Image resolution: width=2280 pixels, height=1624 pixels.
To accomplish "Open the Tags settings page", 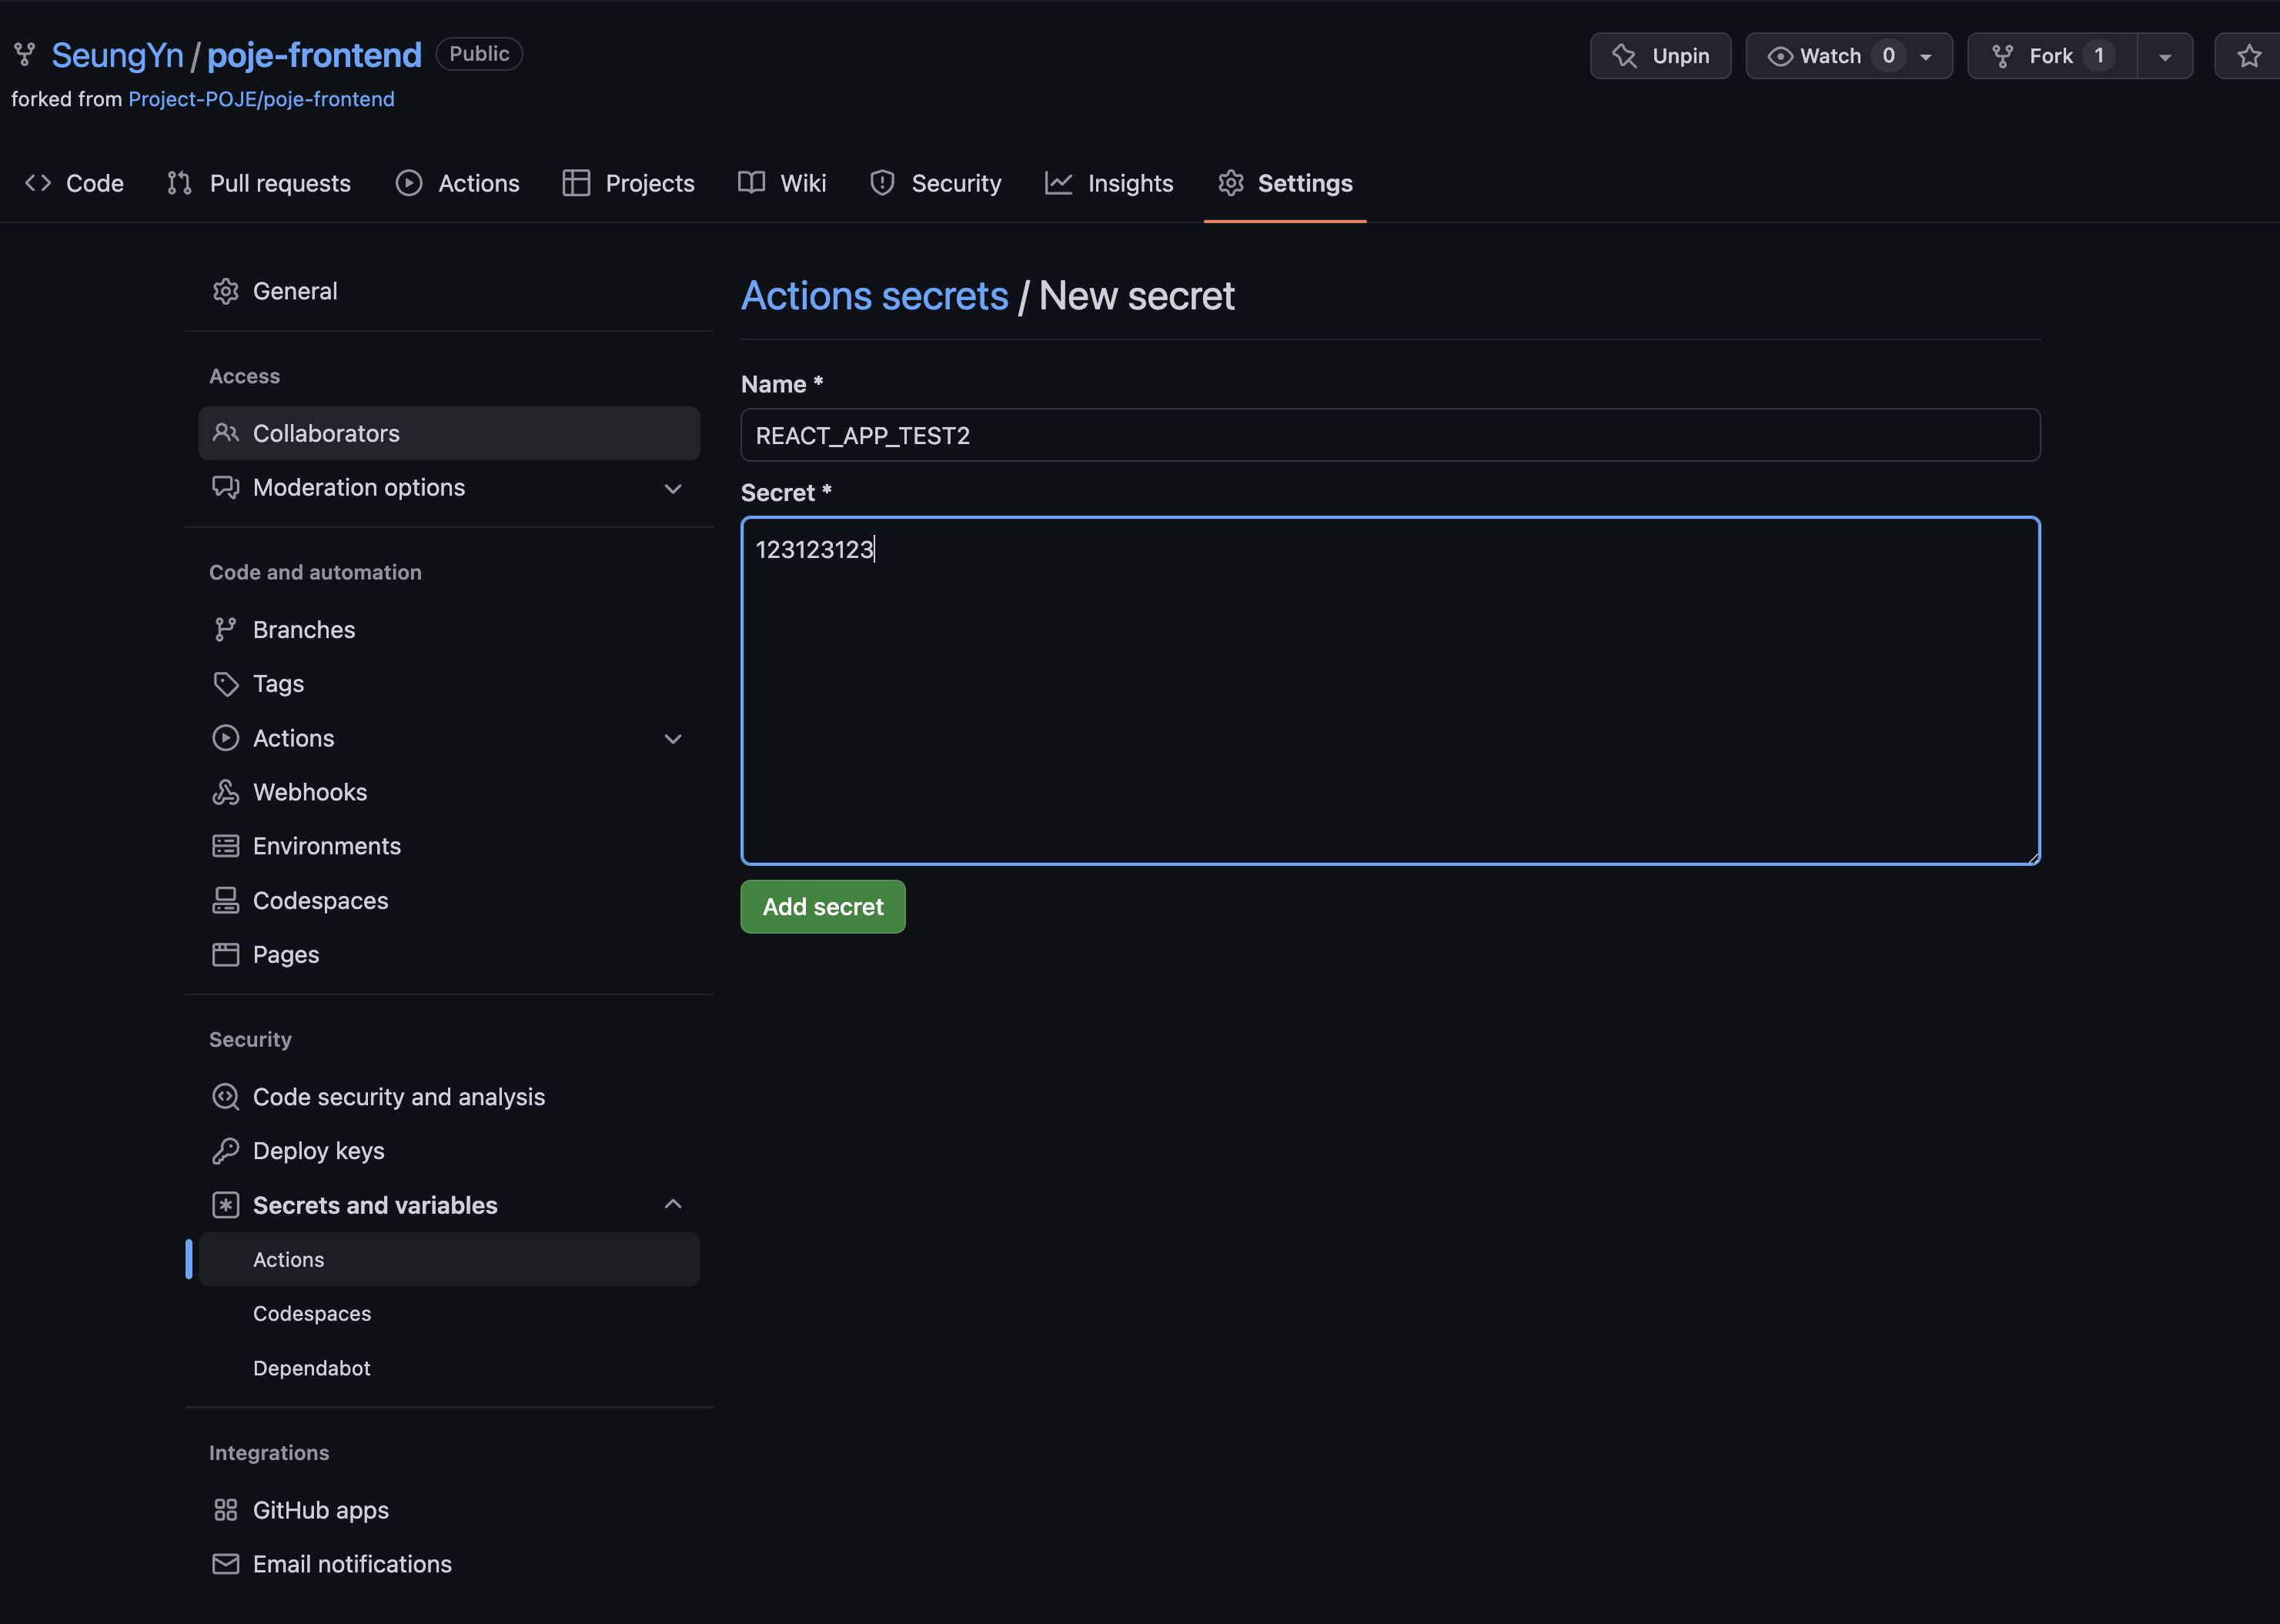I will pyautogui.click(x=449, y=684).
